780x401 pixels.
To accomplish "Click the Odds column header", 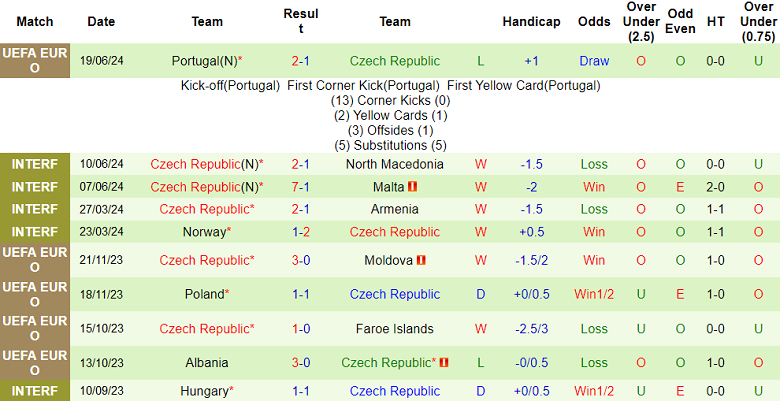I will pyautogui.click(x=594, y=21).
